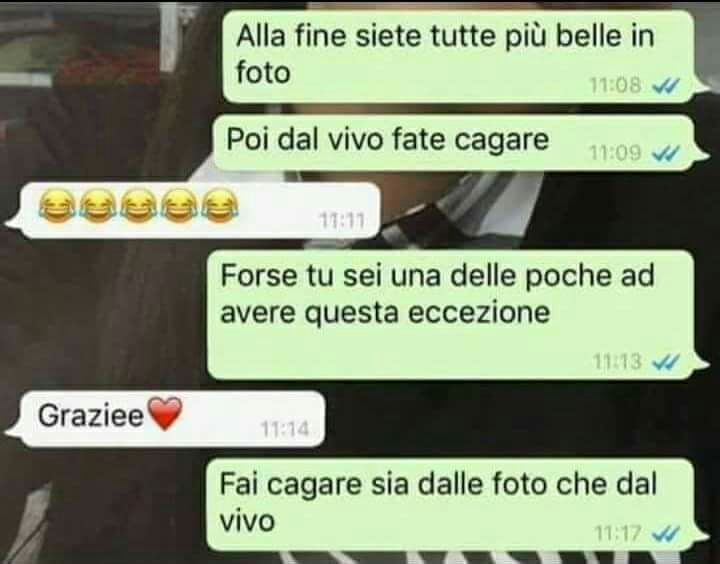Click the middle laughing emoji

(139, 207)
